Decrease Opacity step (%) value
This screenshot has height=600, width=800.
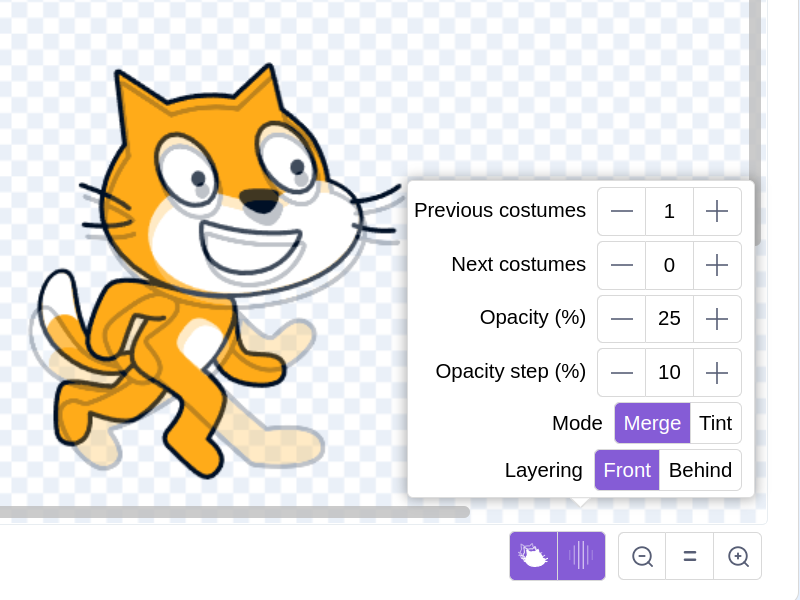621,372
